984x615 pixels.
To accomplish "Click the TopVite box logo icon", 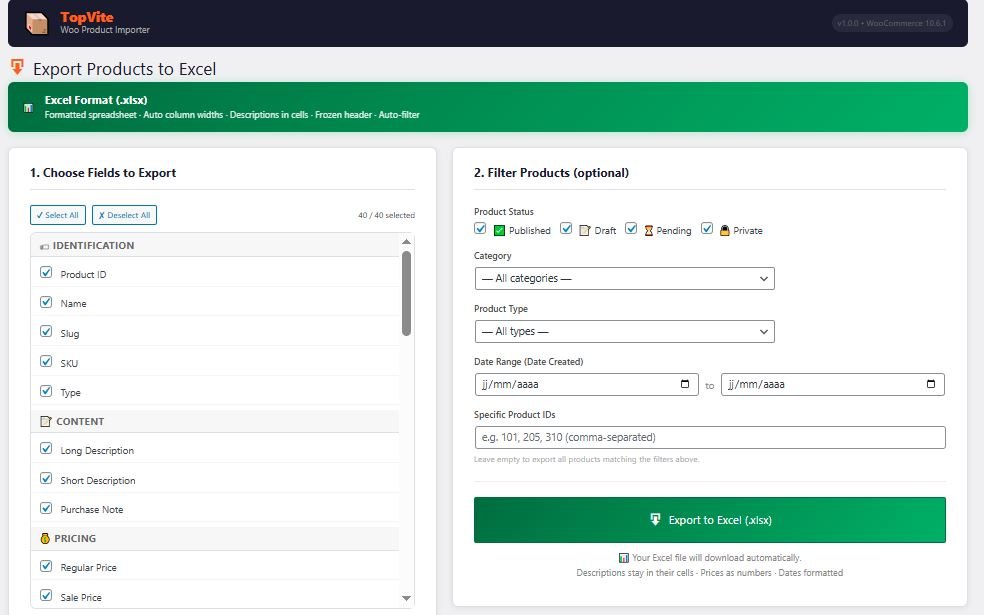I will (37, 23).
